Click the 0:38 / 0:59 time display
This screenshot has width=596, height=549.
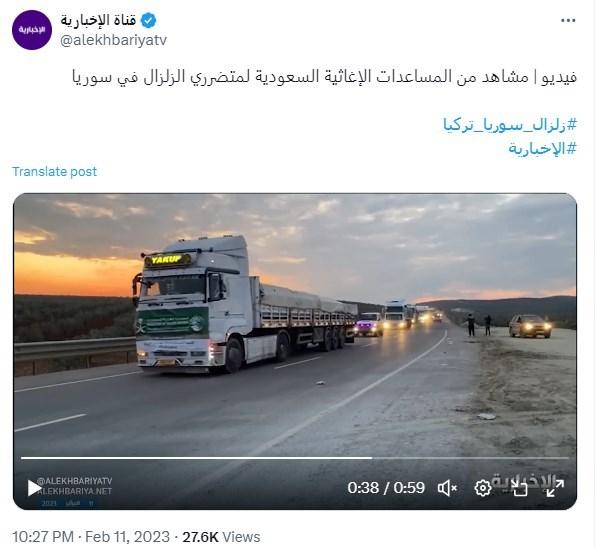tap(386, 488)
